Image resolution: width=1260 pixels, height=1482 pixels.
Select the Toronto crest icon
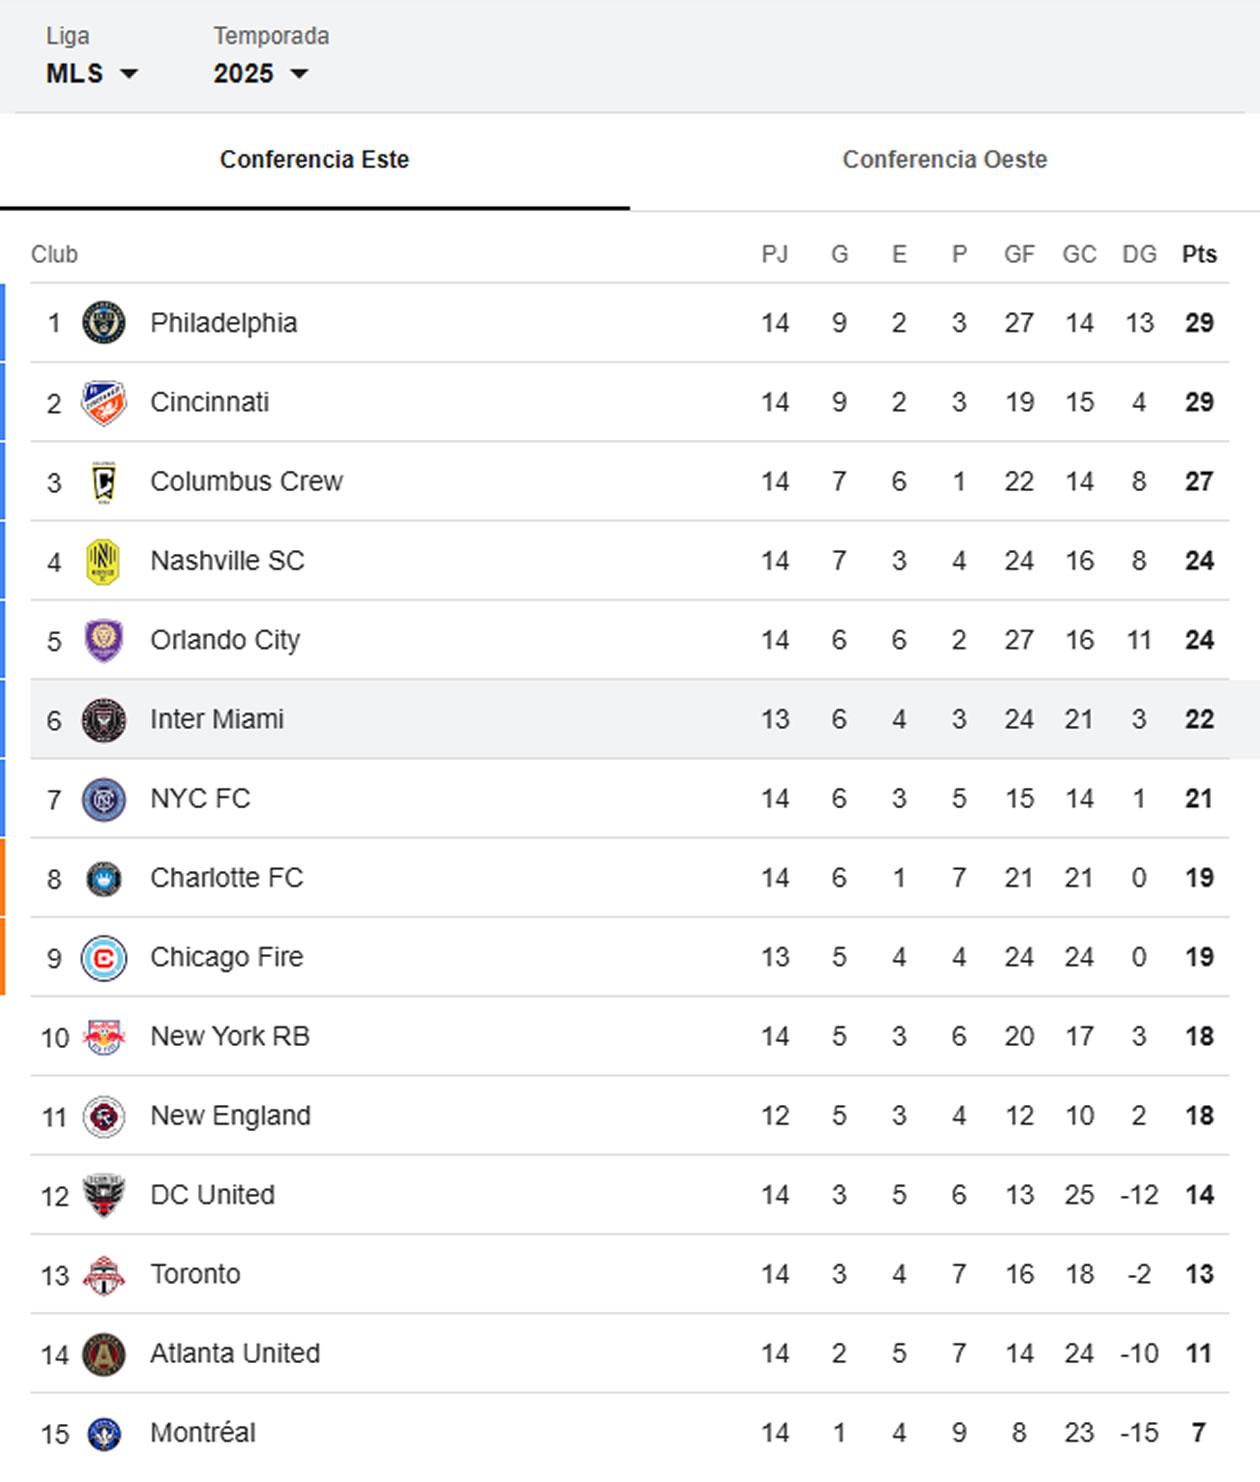105,1274
